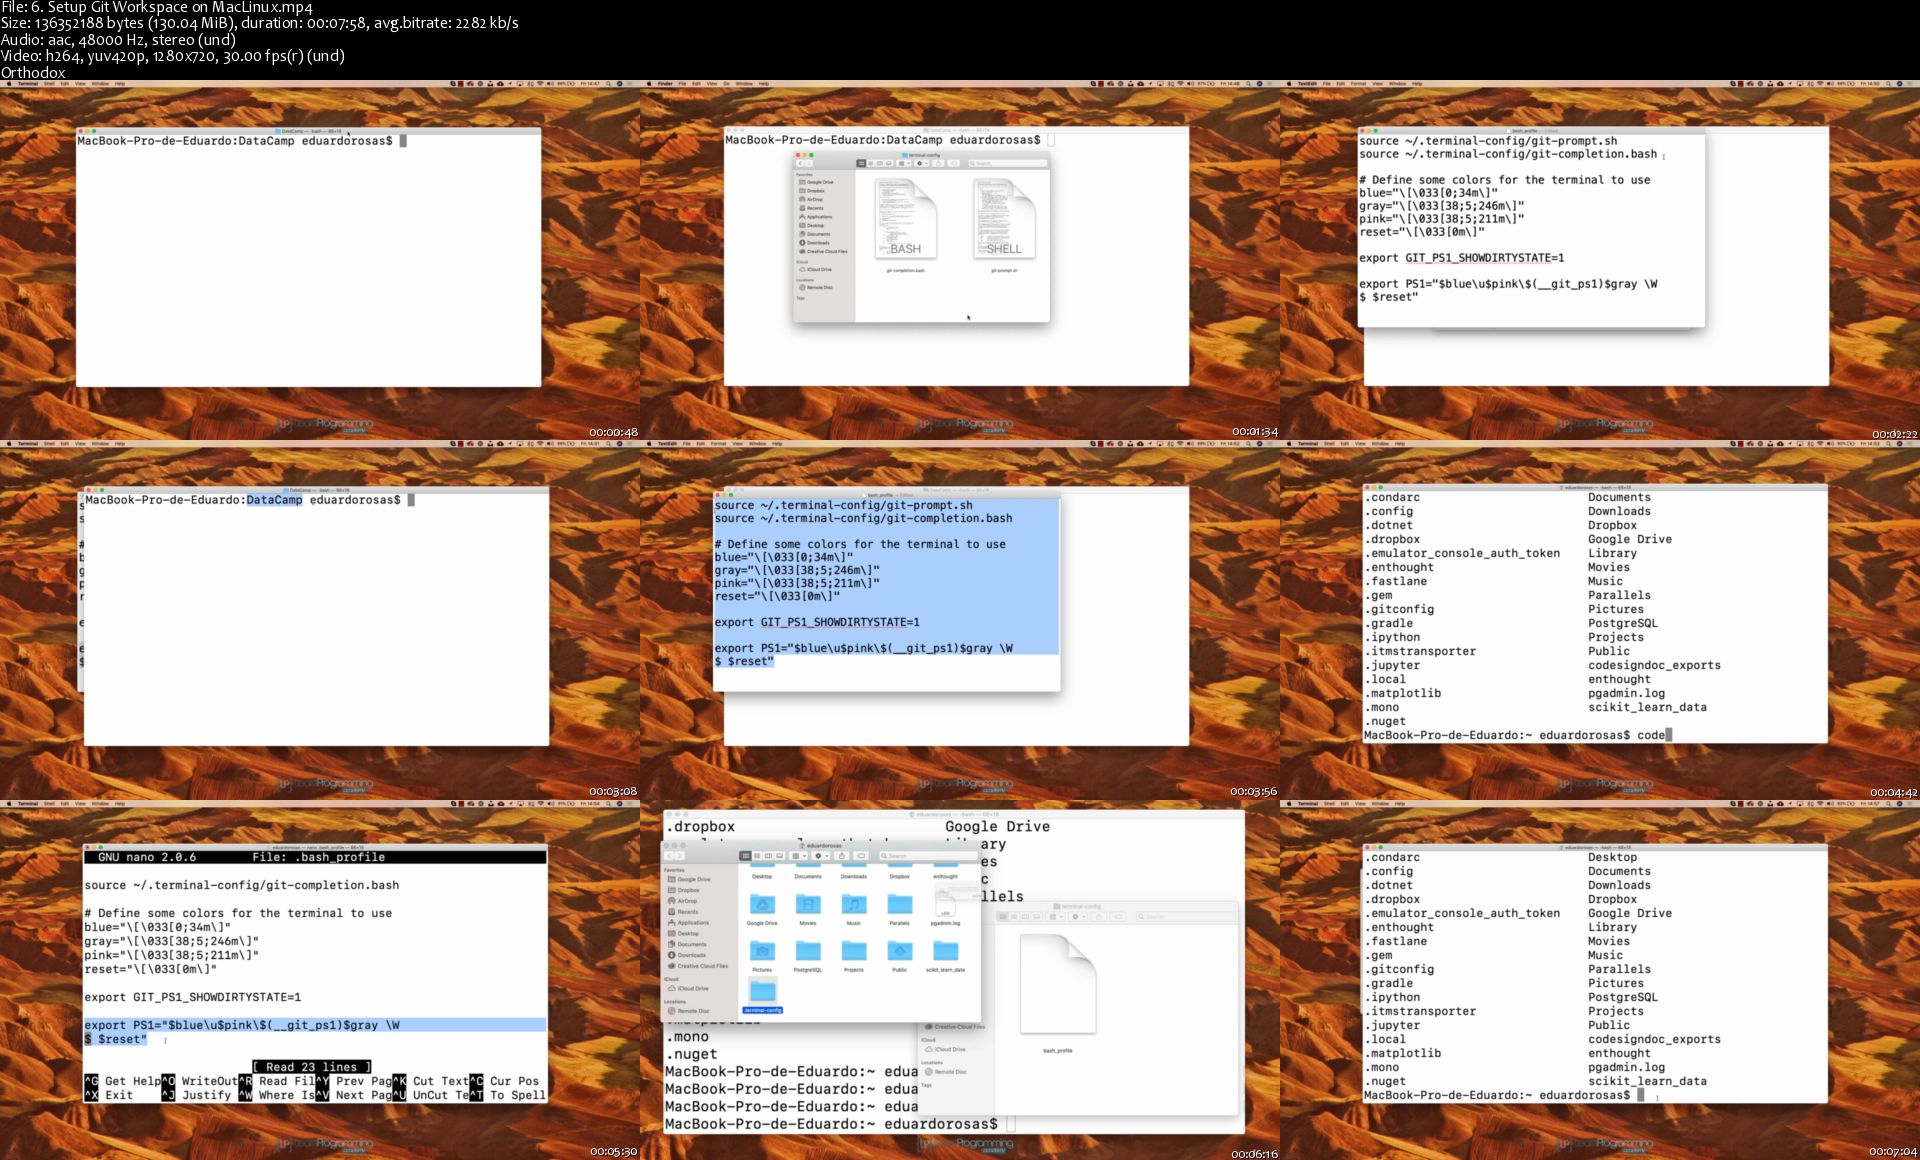Open the Terminal menu in 00:00:48 frame menu bar
This screenshot has width=1920, height=1160.
[x=27, y=84]
